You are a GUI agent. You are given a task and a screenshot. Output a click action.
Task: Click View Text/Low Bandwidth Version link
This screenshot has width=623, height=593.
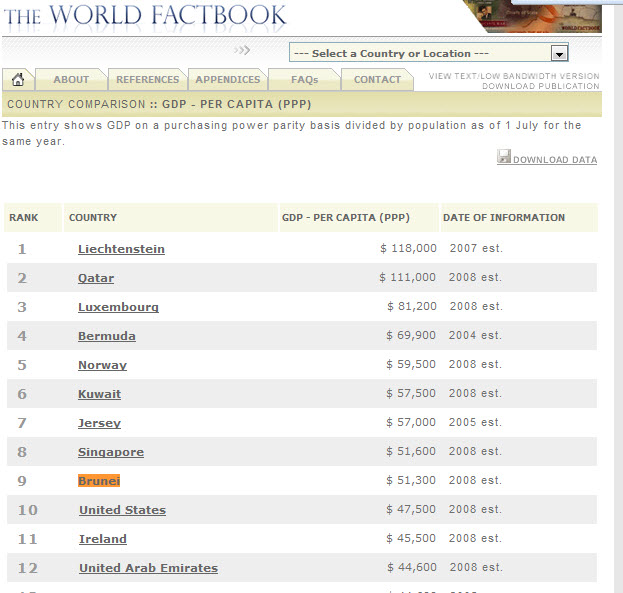coord(514,76)
